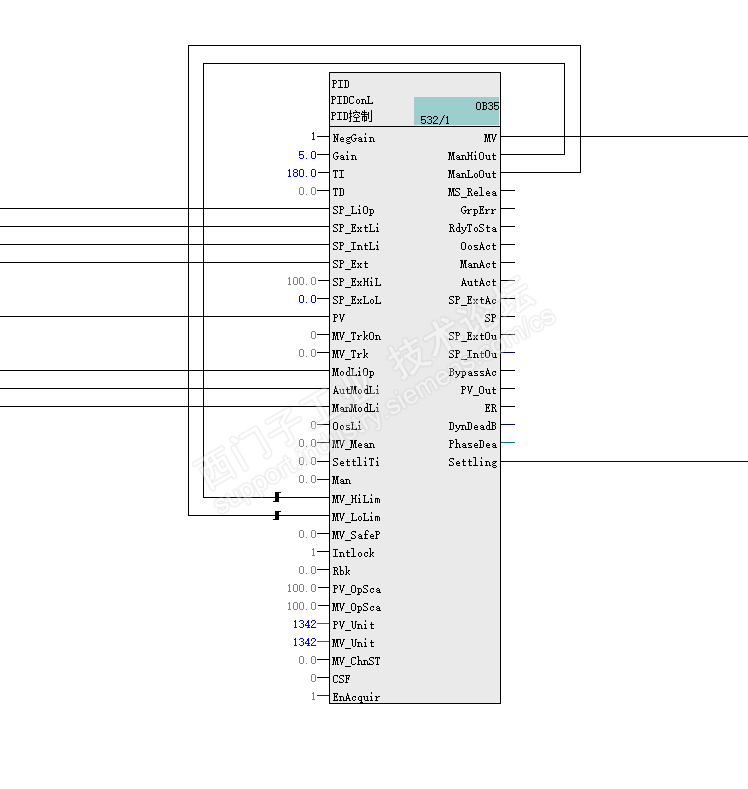748x789 pixels.
Task: Select the MV_HiLim input pin
Action: point(356,499)
